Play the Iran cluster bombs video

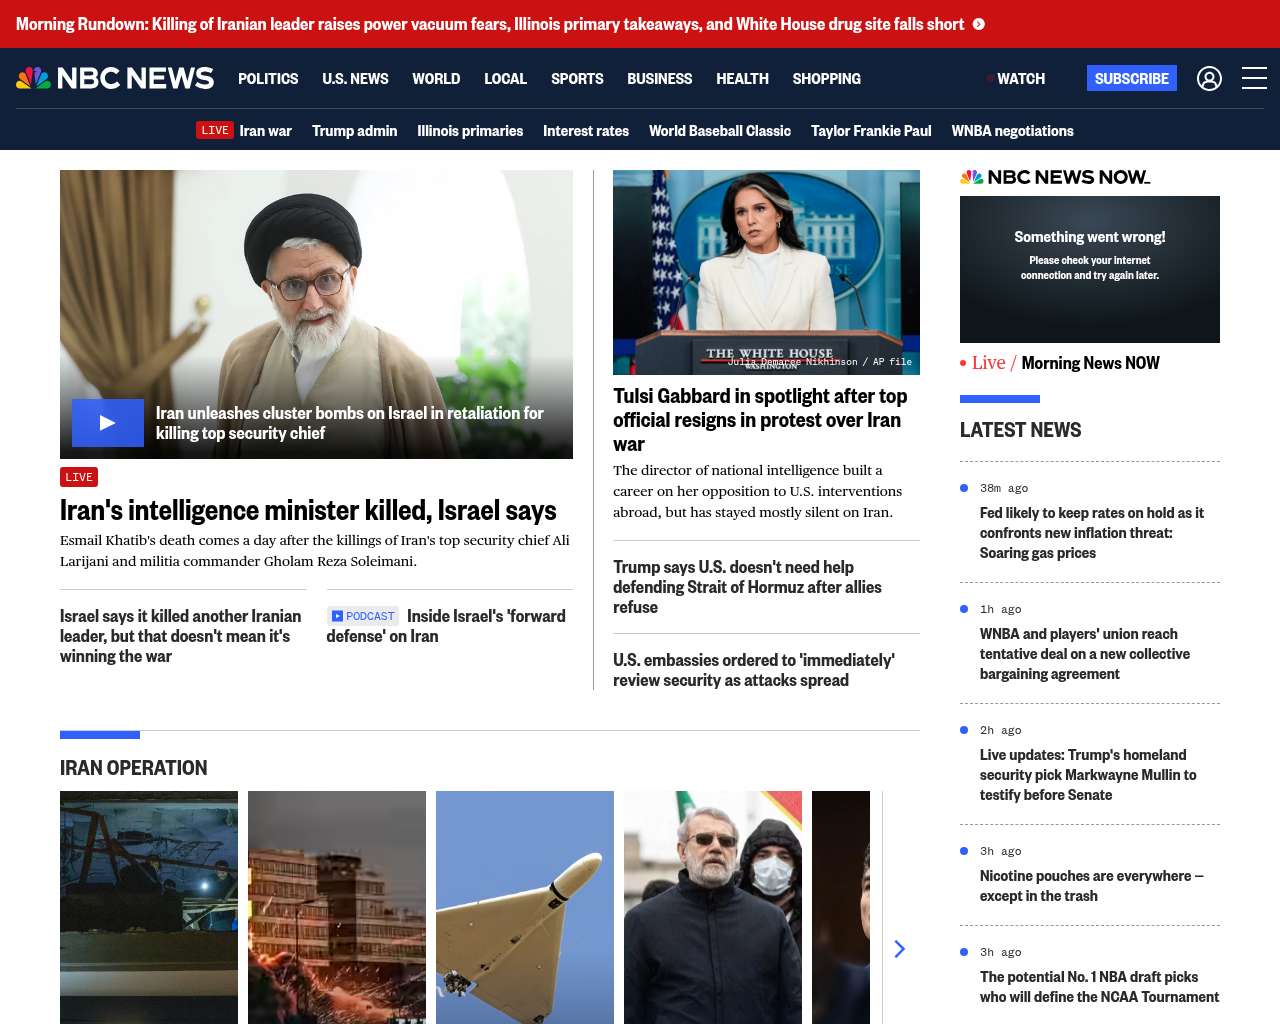click(x=108, y=423)
